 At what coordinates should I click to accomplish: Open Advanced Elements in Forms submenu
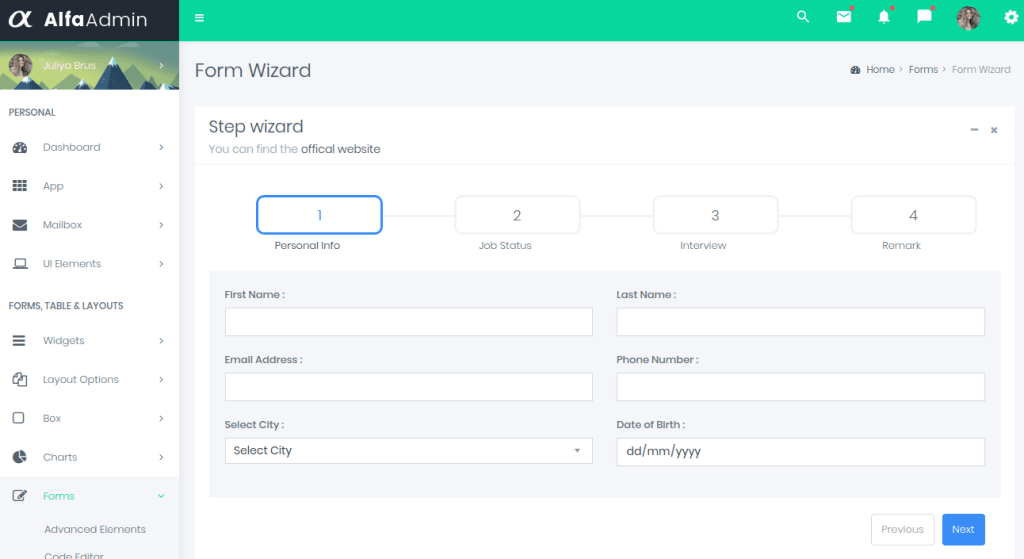coord(95,529)
